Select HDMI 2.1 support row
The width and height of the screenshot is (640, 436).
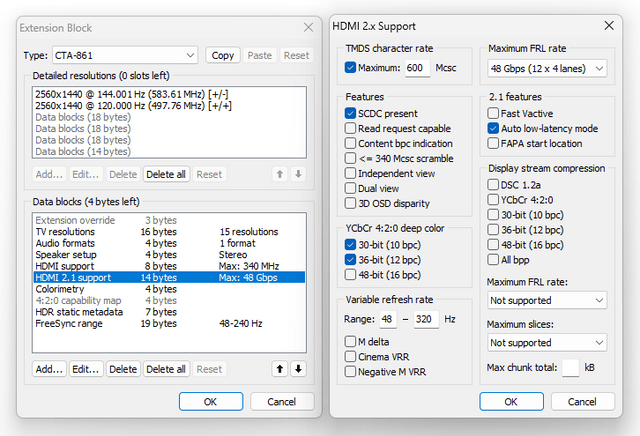169,277
